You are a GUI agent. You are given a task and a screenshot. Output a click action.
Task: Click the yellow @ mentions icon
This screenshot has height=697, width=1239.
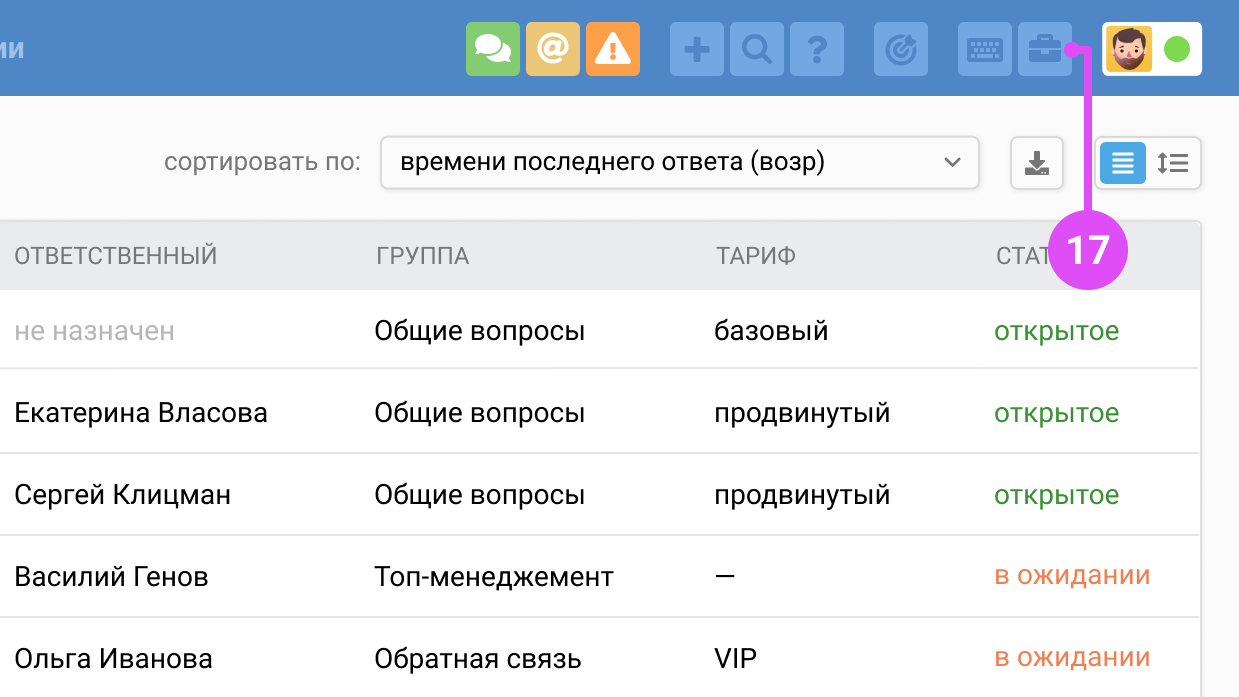pyautogui.click(x=553, y=49)
